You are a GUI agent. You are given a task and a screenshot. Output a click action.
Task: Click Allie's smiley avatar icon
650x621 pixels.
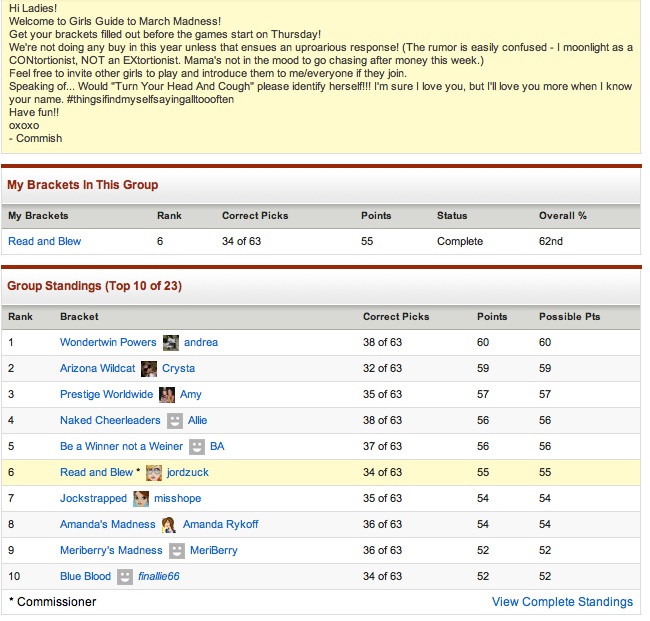pos(175,421)
